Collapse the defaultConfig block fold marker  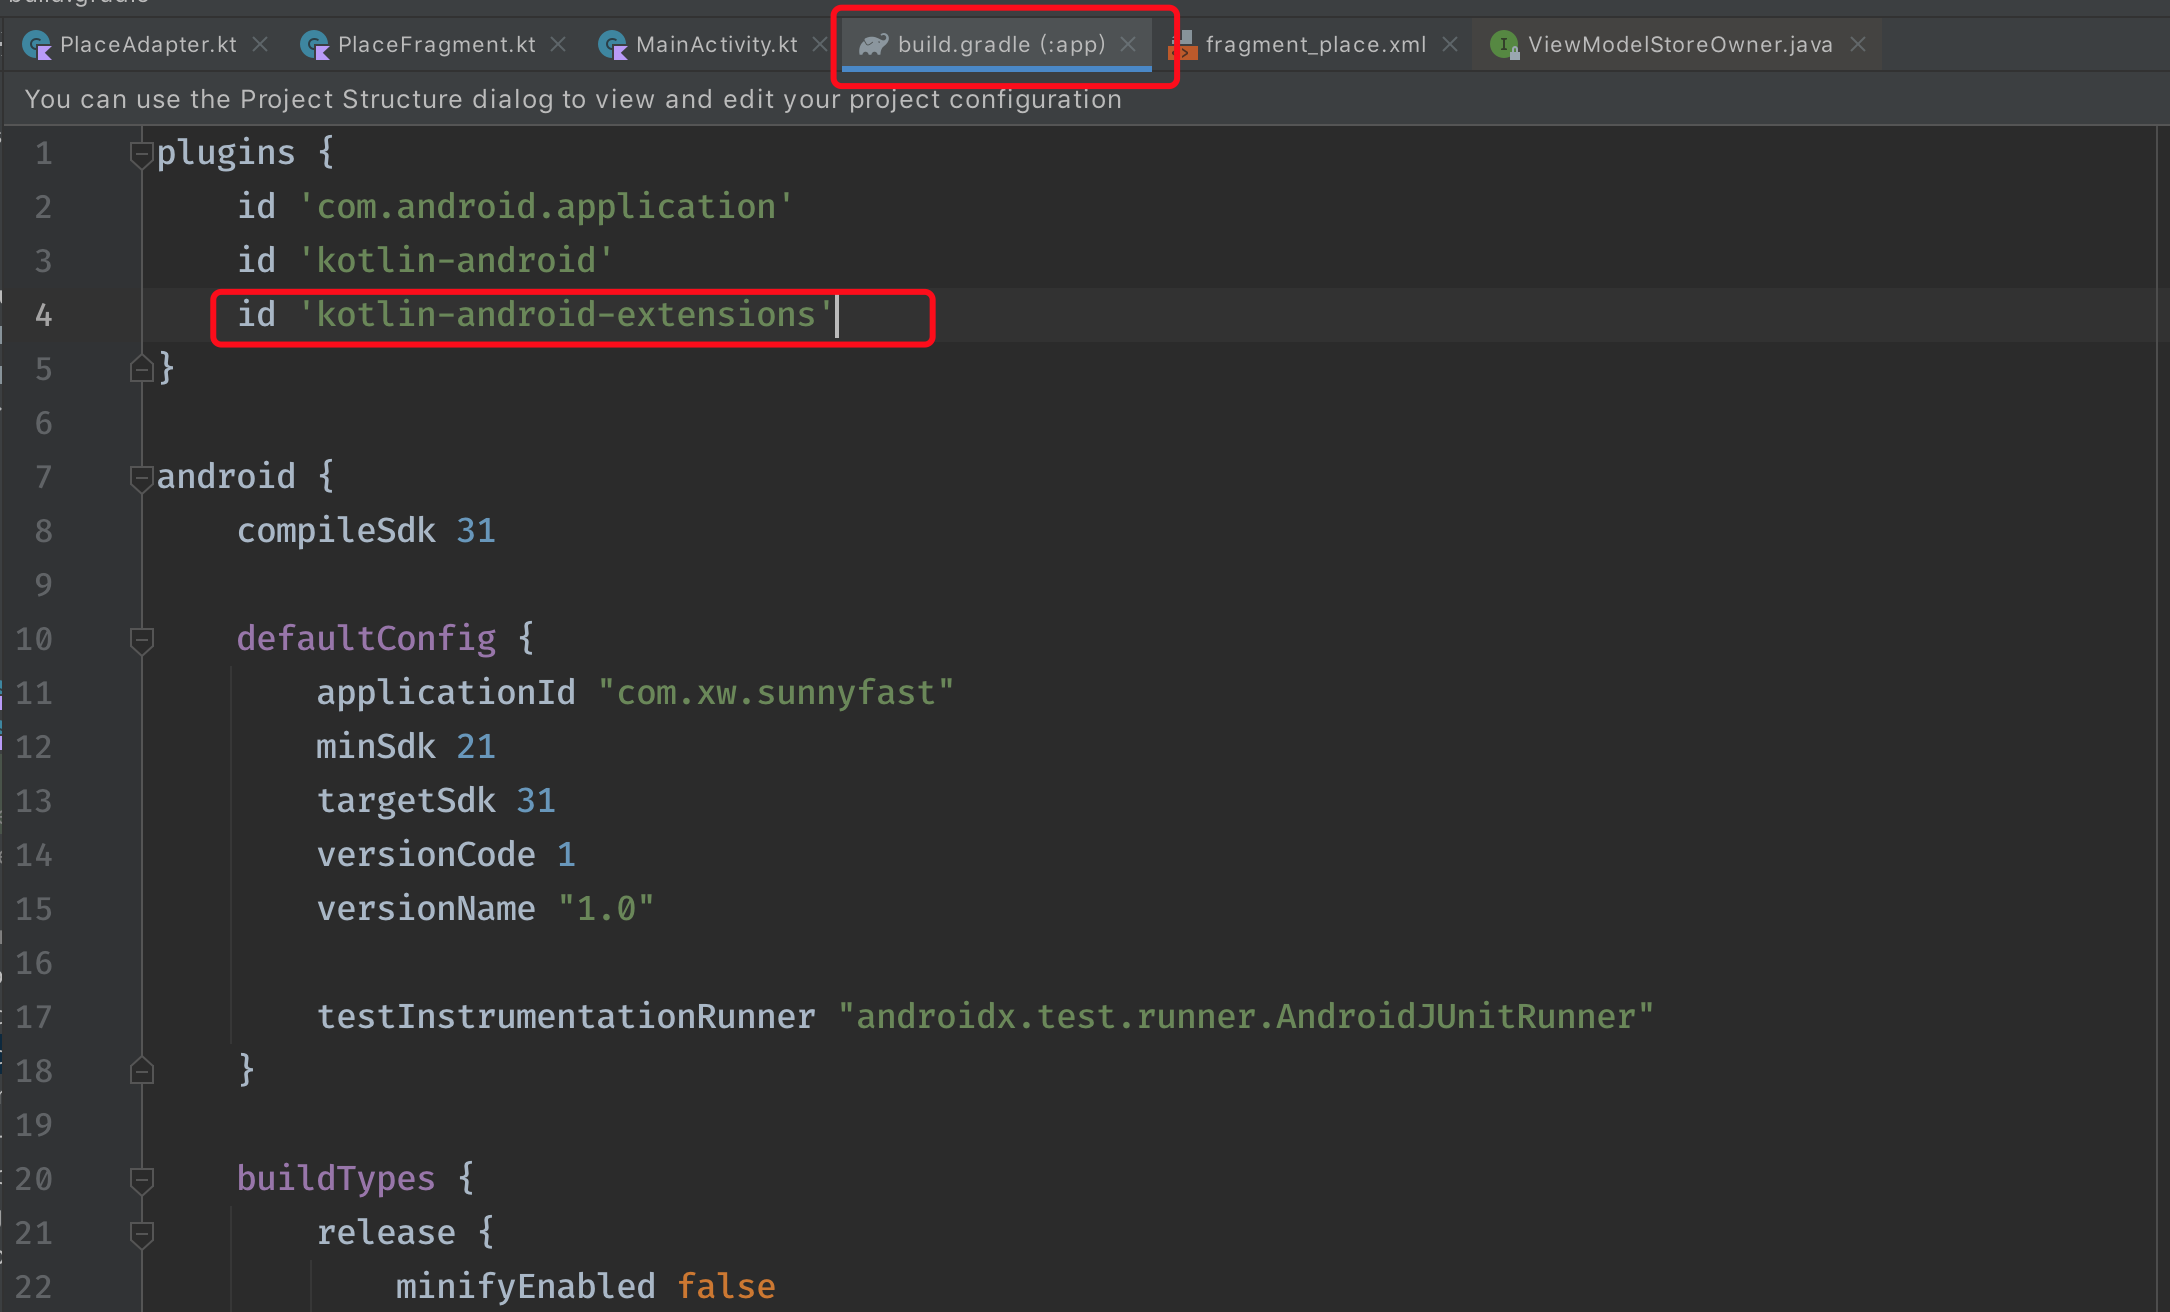click(x=141, y=639)
